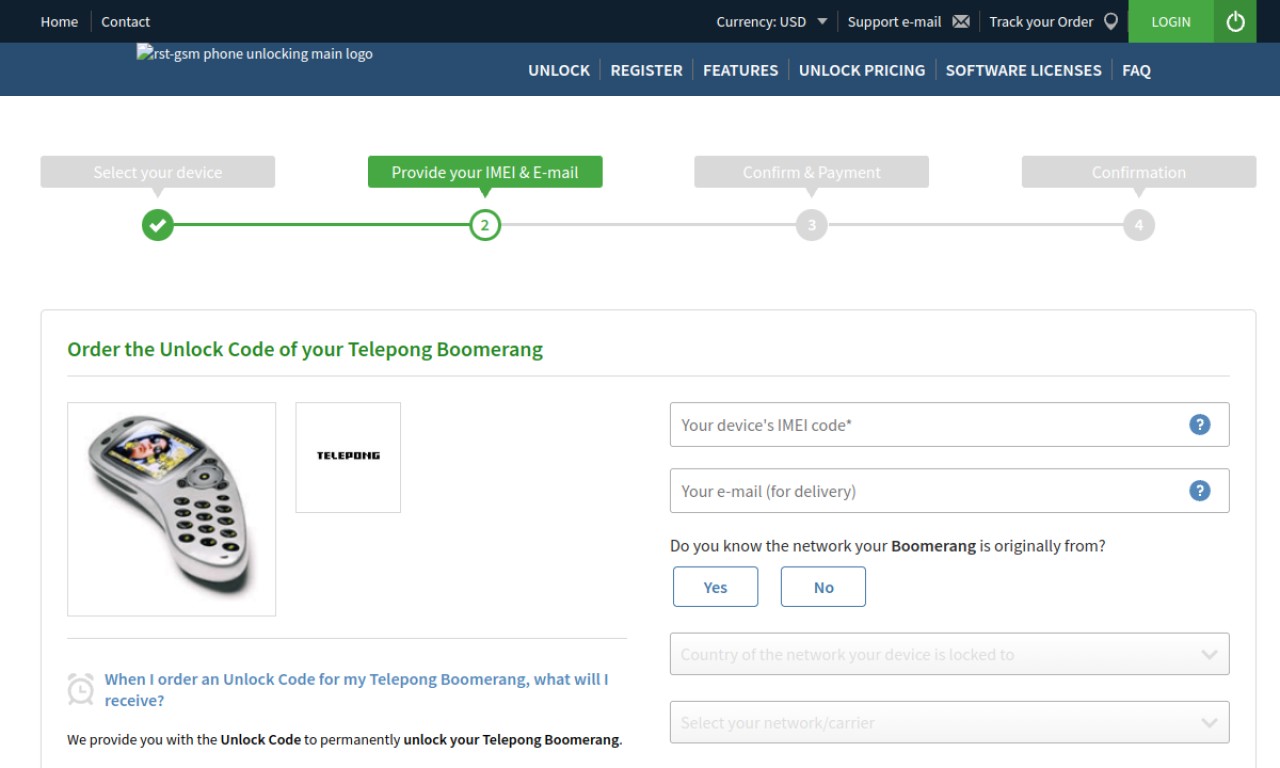This screenshot has width=1280, height=768.
Task: Click the 'Do you know the network' question text
Action: tap(888, 546)
